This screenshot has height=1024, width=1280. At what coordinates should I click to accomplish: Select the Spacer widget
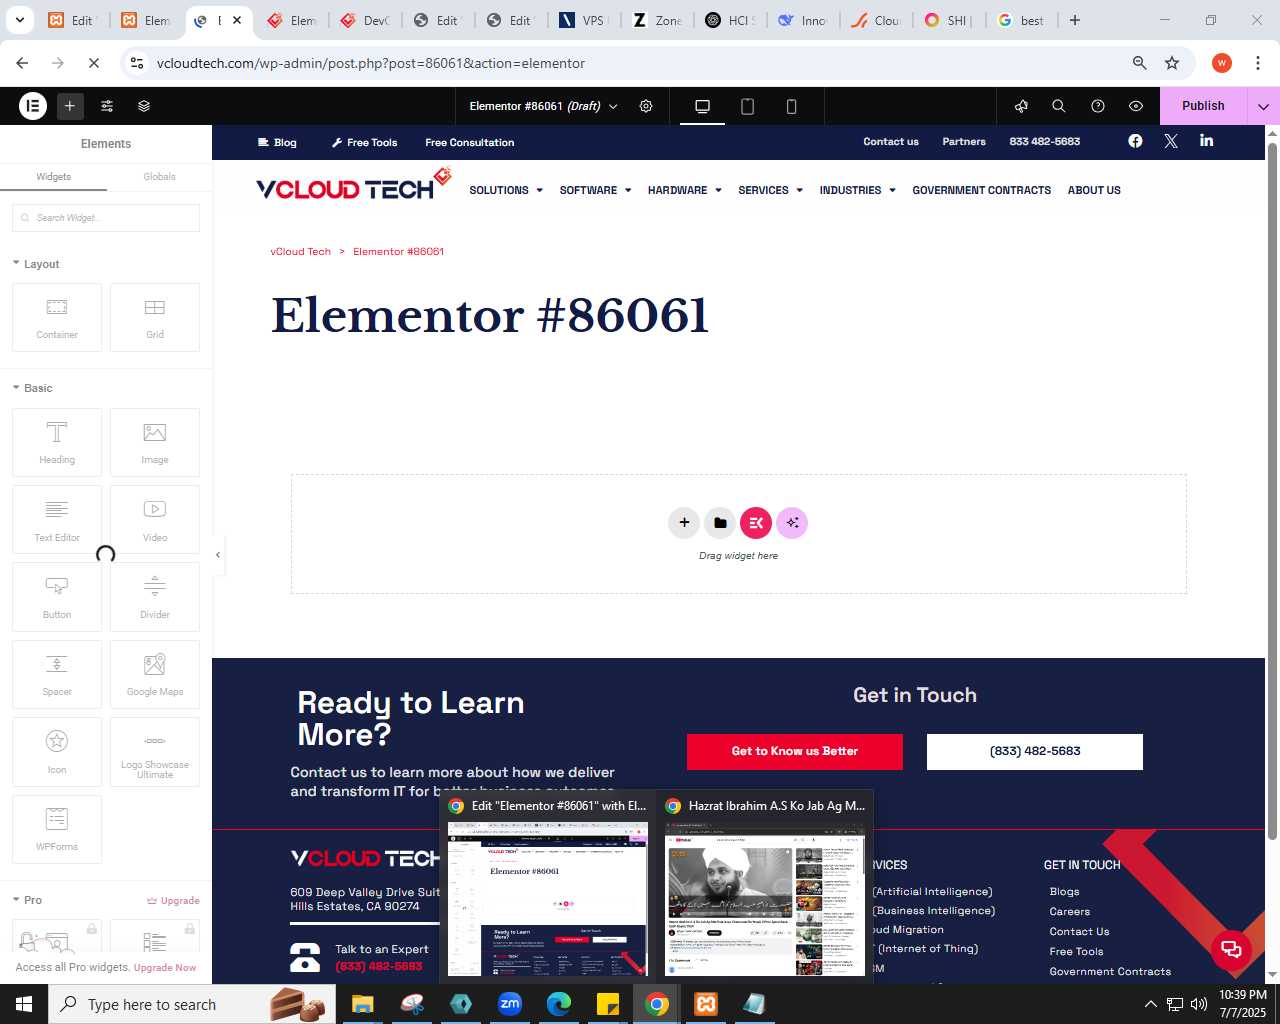(57, 674)
